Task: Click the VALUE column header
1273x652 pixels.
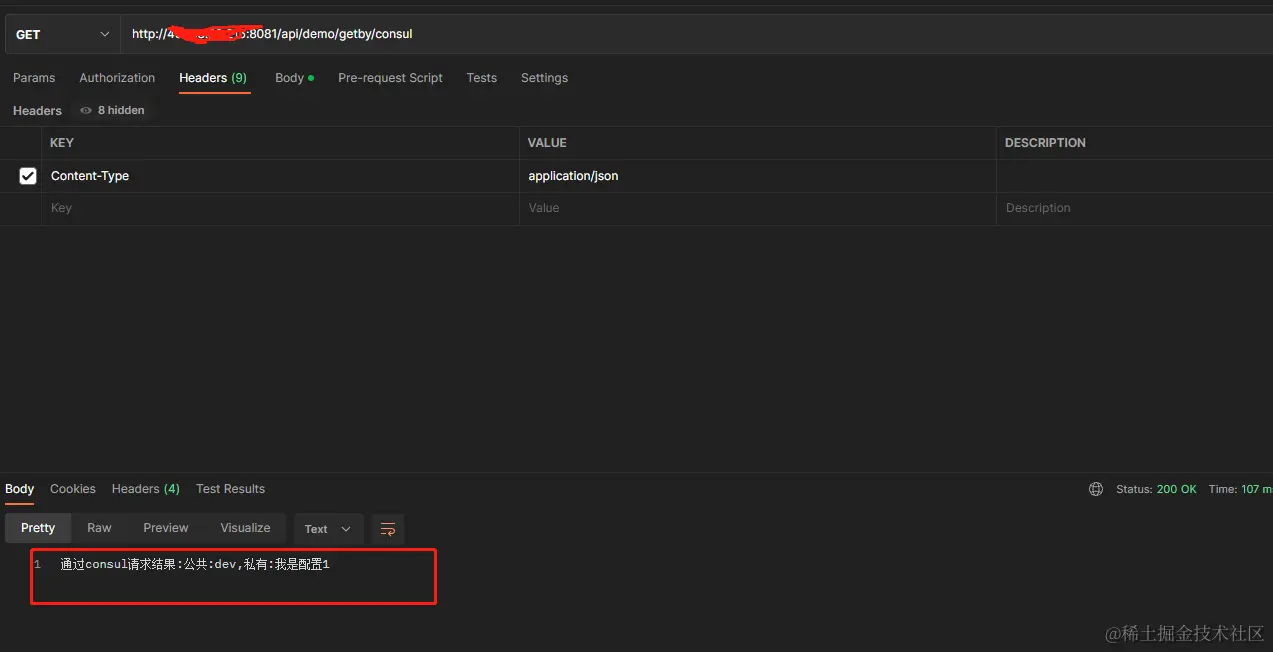Action: [547, 143]
